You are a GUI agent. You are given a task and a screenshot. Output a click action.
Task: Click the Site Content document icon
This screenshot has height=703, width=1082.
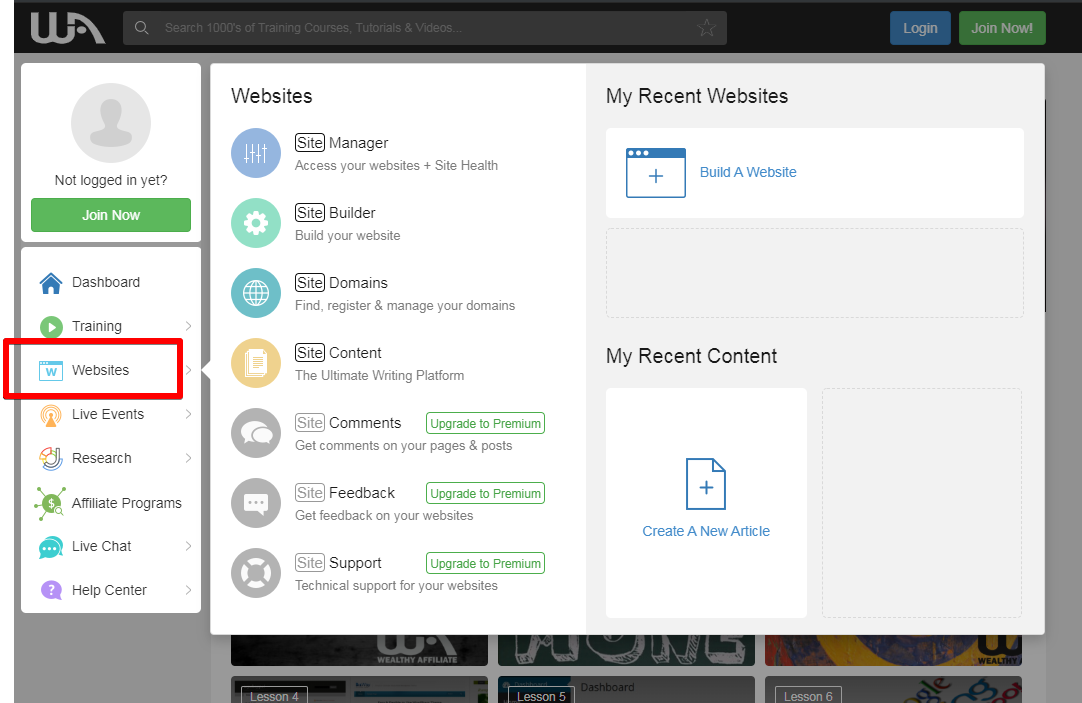pyautogui.click(x=256, y=363)
